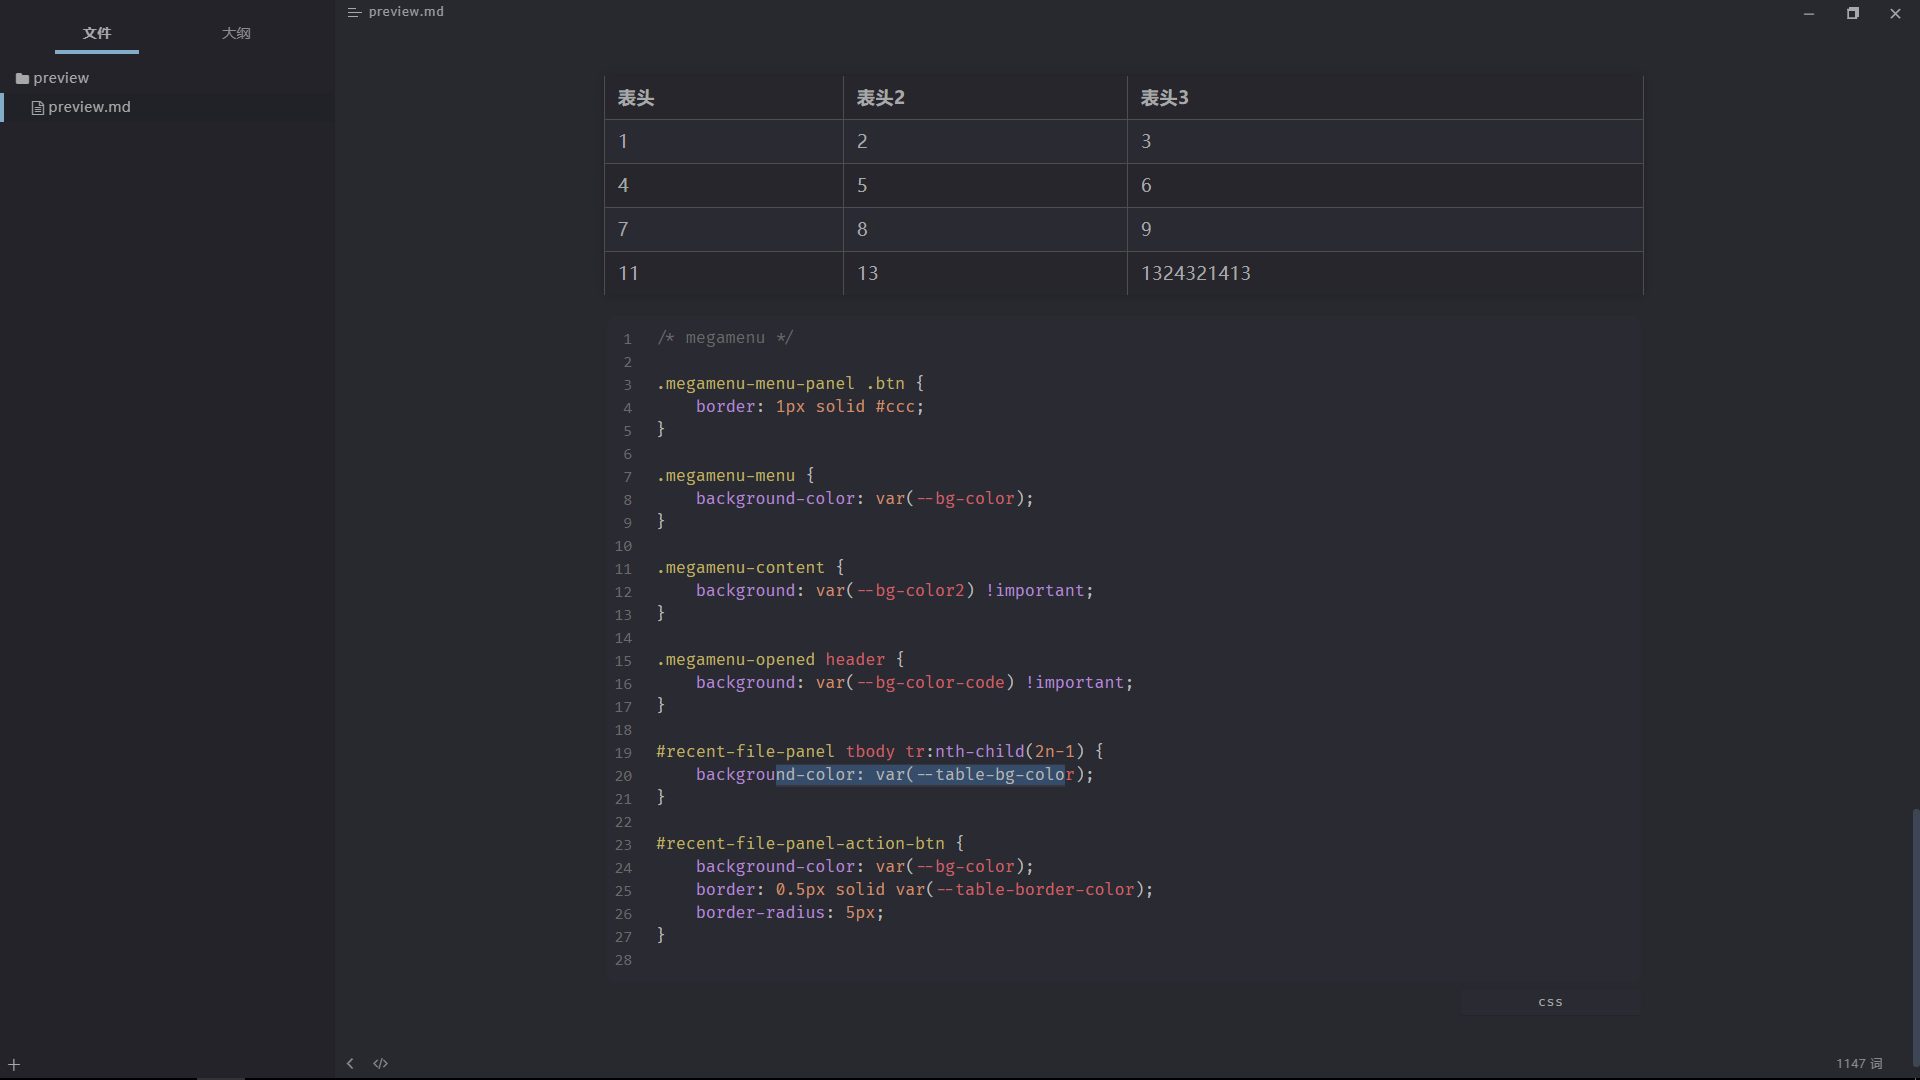Image resolution: width=1920 pixels, height=1080 pixels.
Task: Click the minimize window button
Action: coord(1809,13)
